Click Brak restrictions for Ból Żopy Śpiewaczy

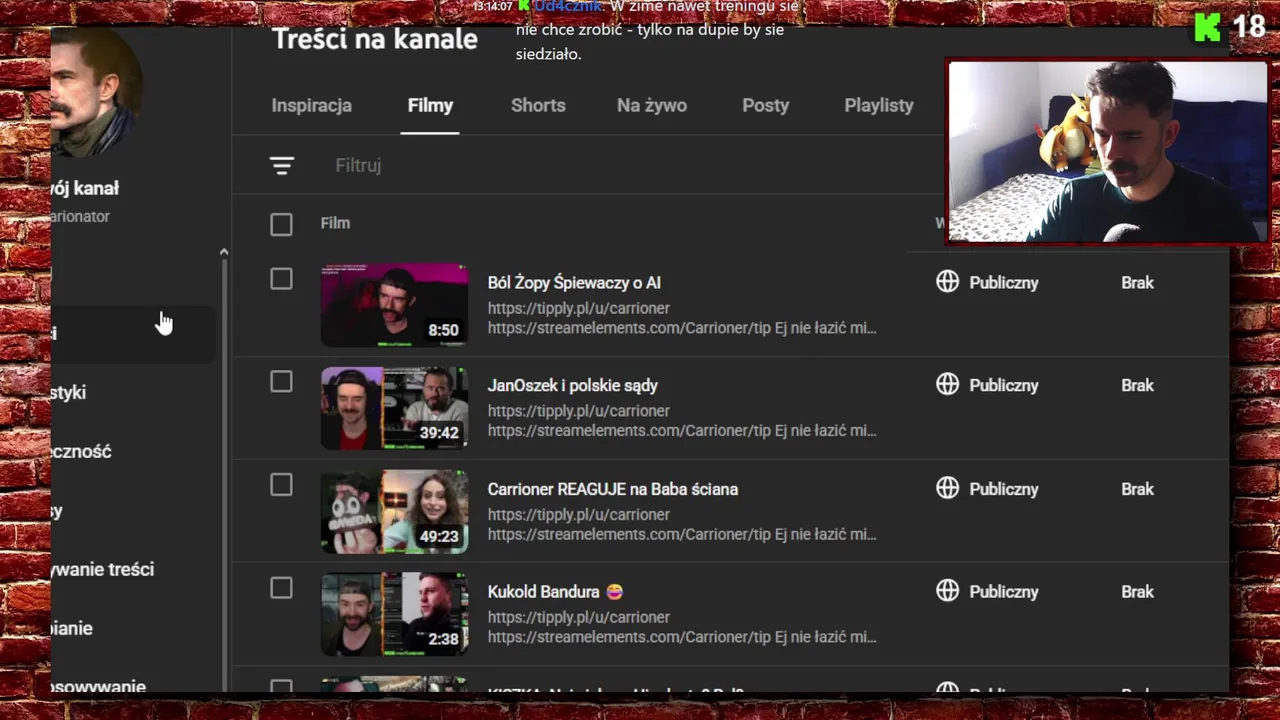[x=1137, y=283]
